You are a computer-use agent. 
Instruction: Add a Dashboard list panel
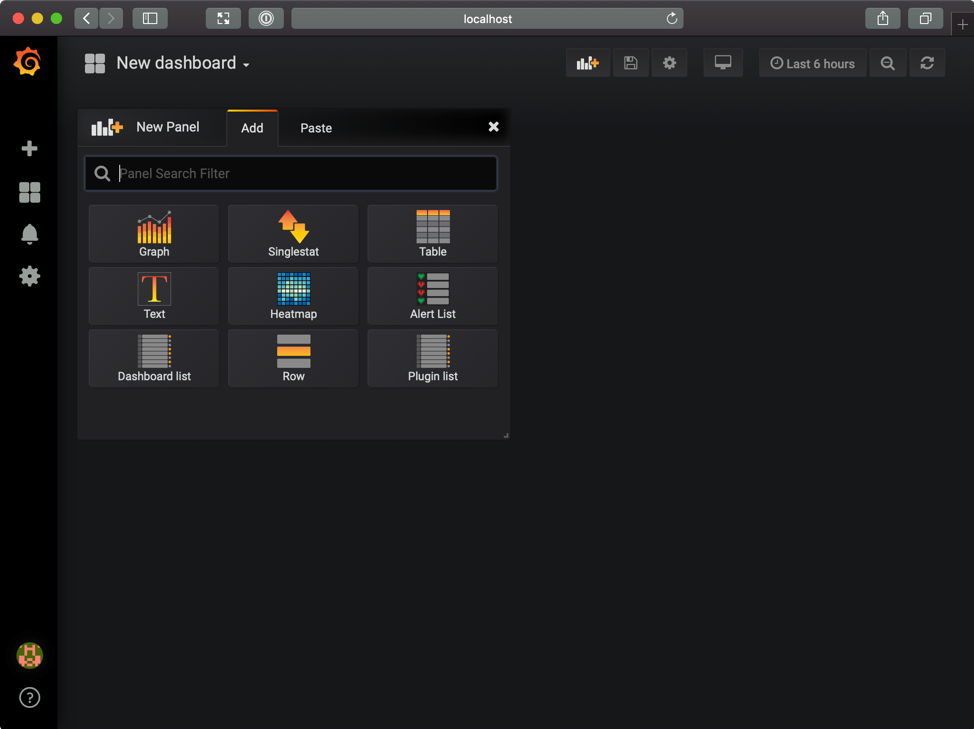pyautogui.click(x=154, y=358)
